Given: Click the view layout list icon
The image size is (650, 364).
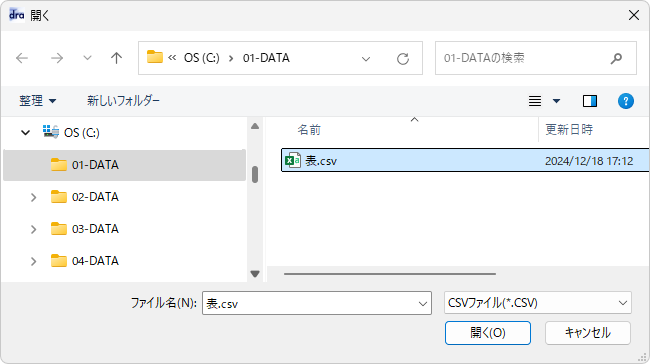Looking at the screenshot, I should point(535,101).
